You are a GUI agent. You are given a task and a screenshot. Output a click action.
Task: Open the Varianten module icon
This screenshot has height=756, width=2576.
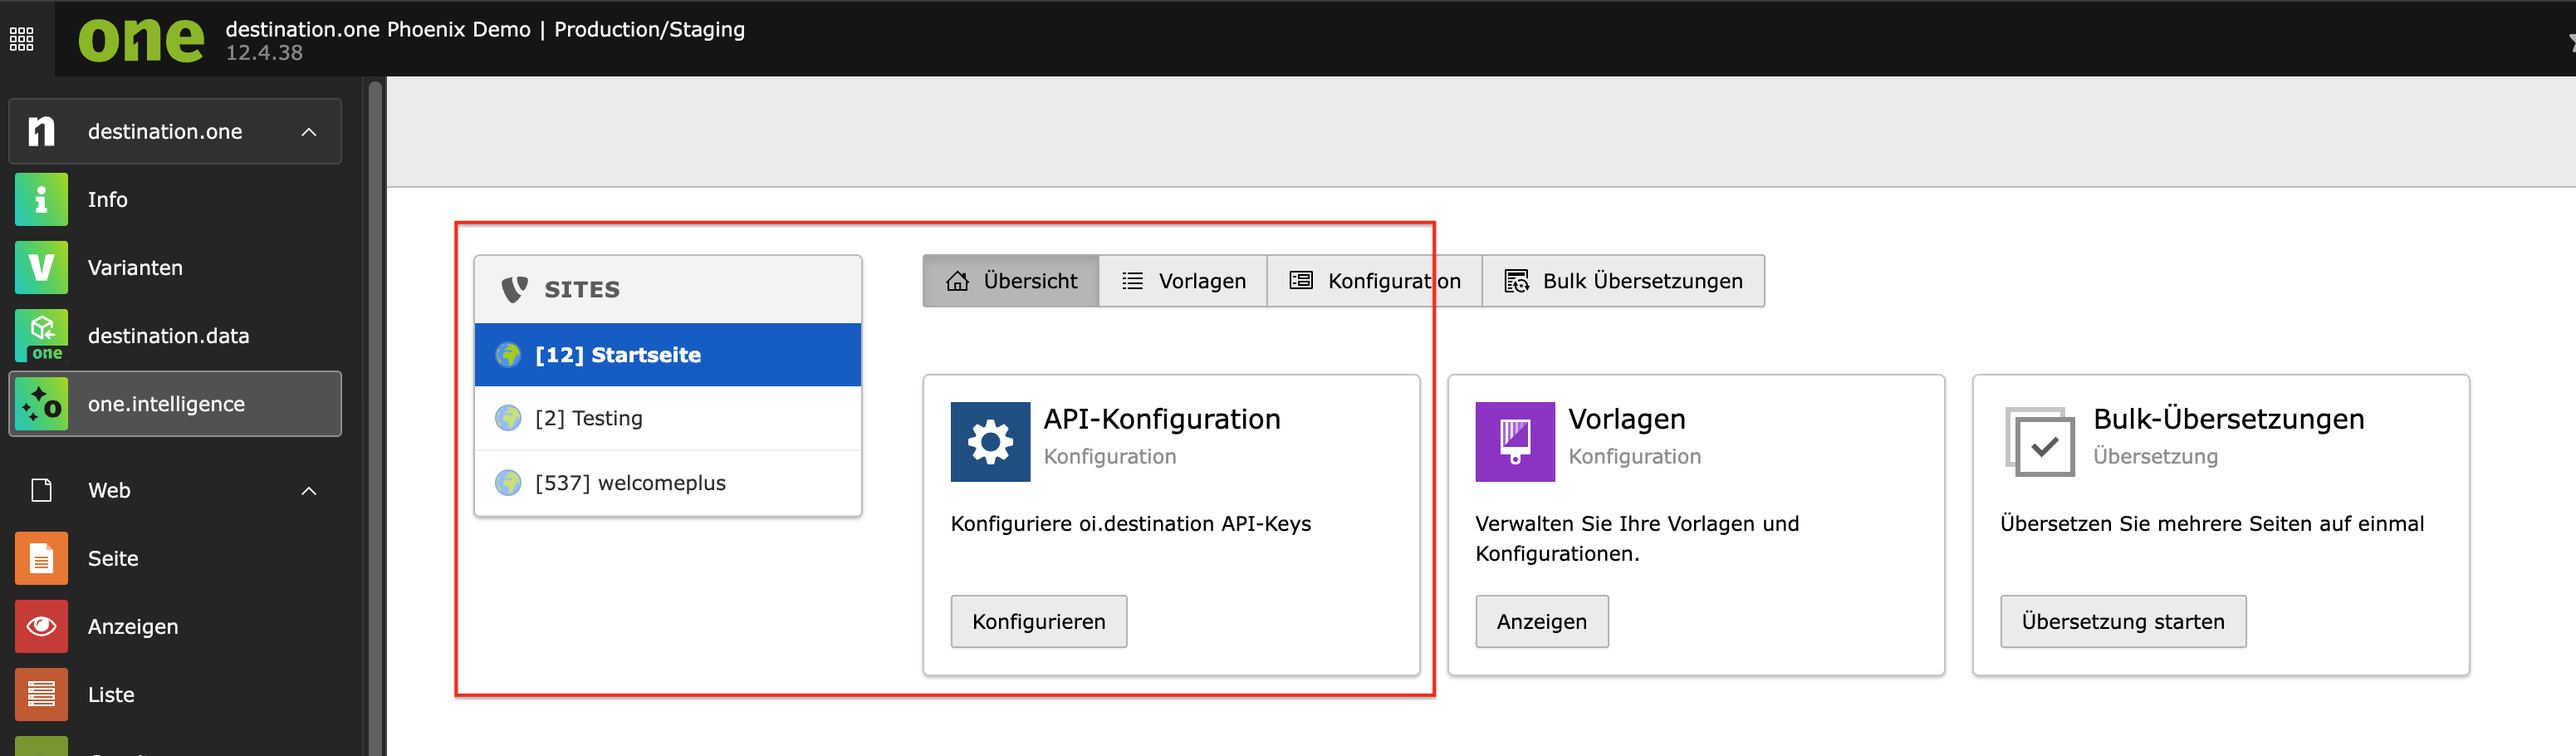pos(41,267)
